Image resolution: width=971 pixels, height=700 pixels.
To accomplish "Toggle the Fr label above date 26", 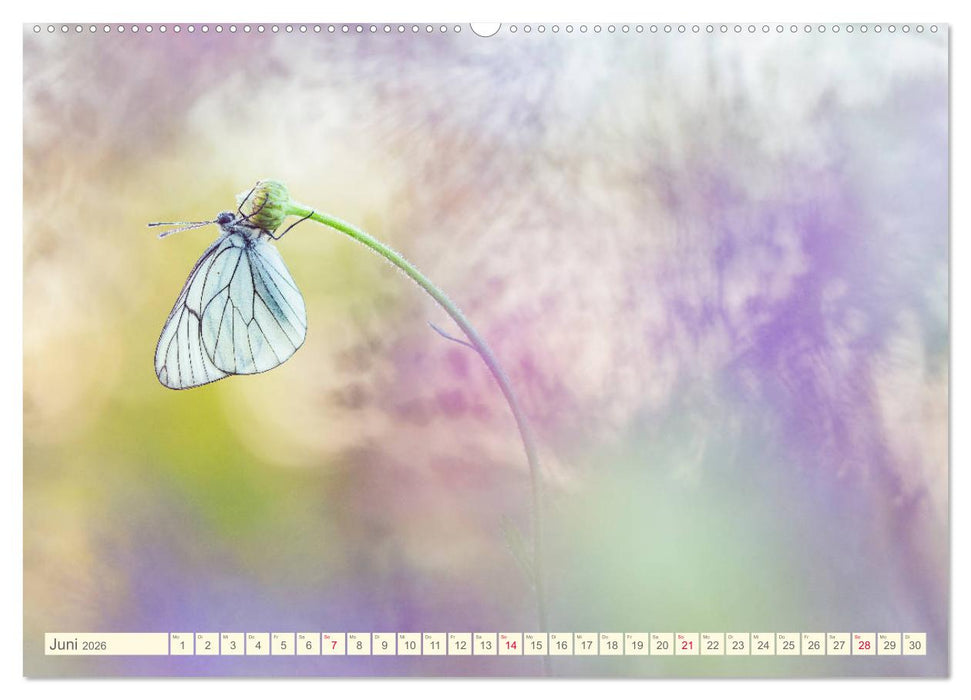I will coord(807,634).
